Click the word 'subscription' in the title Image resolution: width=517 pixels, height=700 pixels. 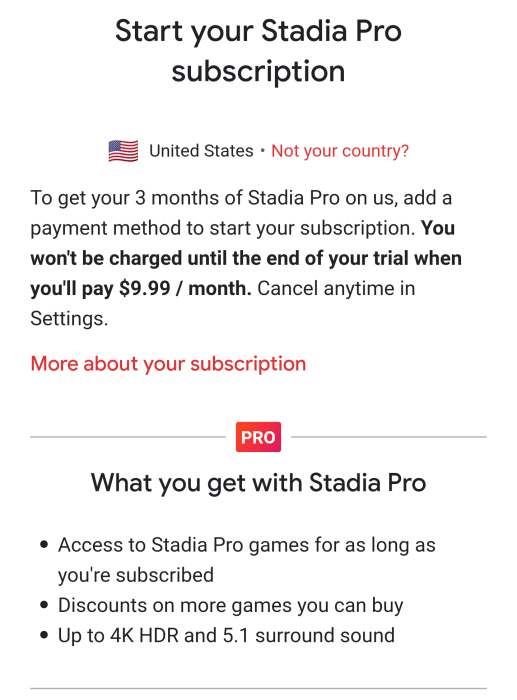pyautogui.click(x=258, y=71)
